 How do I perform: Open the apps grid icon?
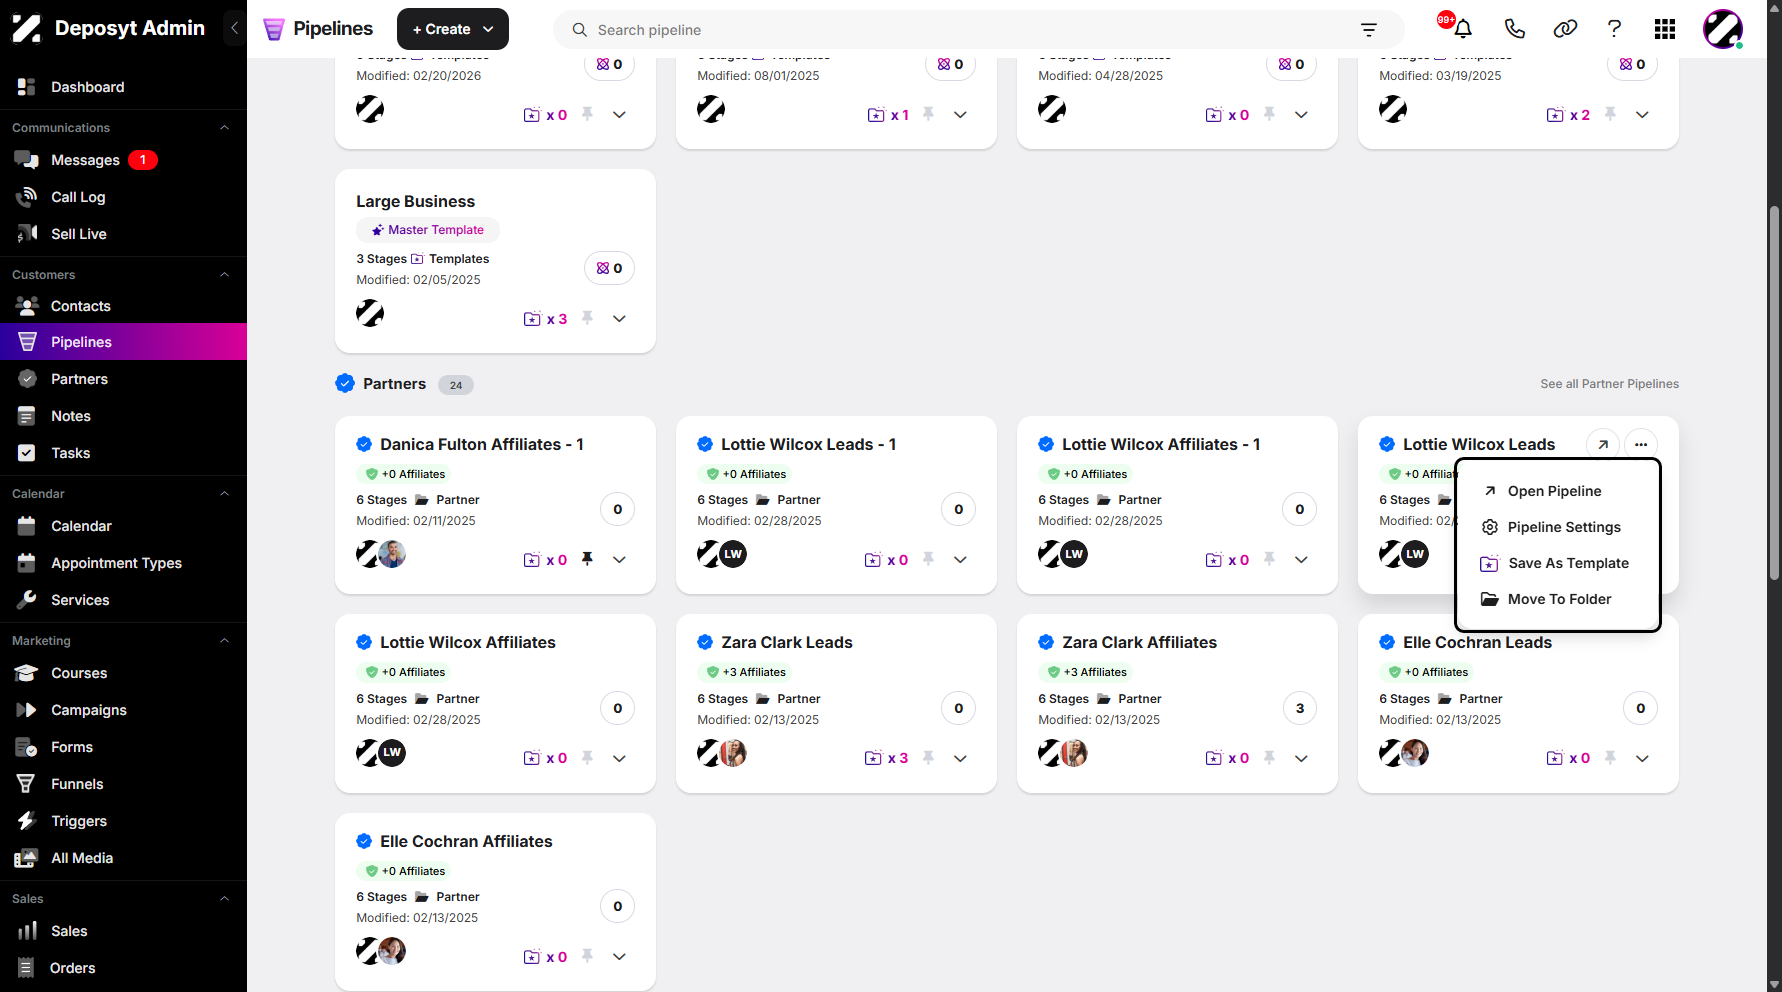[1665, 29]
